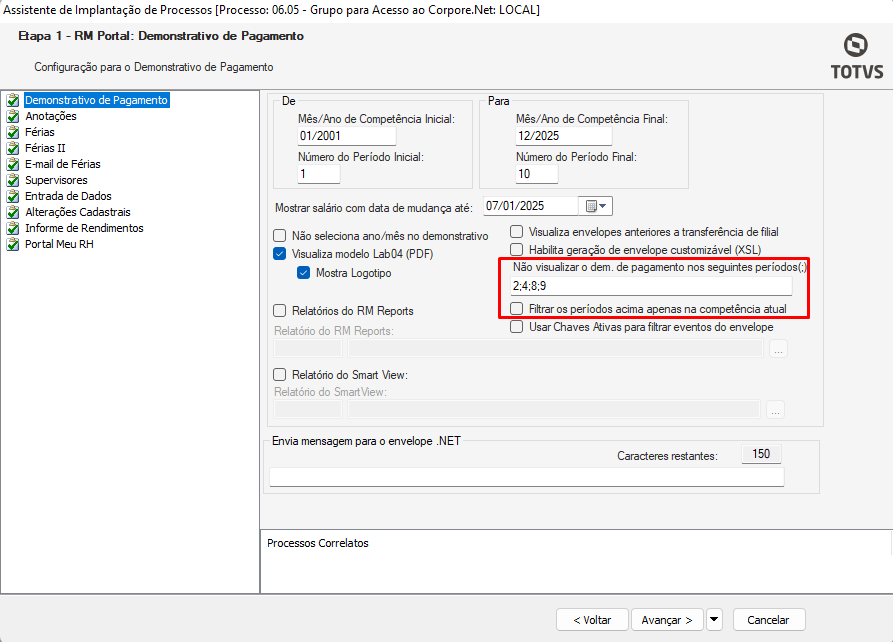Click the Voltar button
Viewport: 893px width, 642px height.
click(592, 619)
